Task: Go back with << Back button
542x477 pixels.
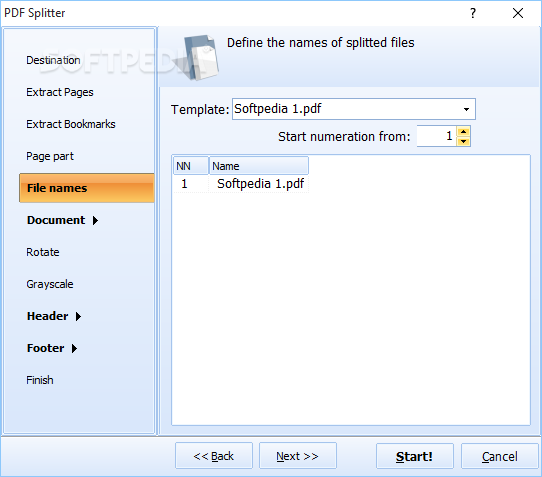Action: 214,456
